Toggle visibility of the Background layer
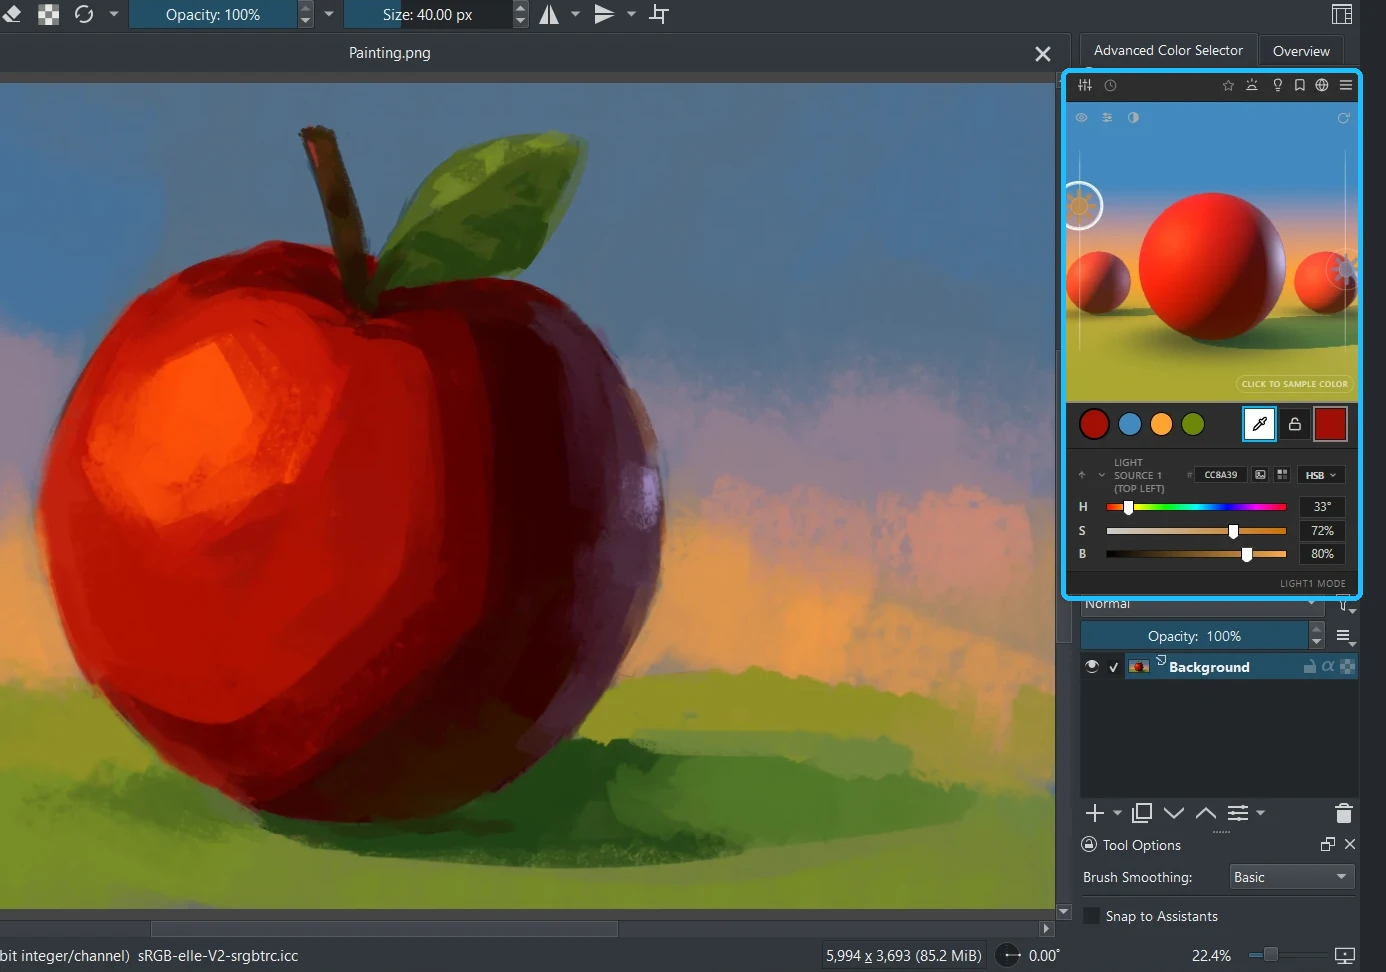This screenshot has height=972, width=1386. pyautogui.click(x=1092, y=667)
